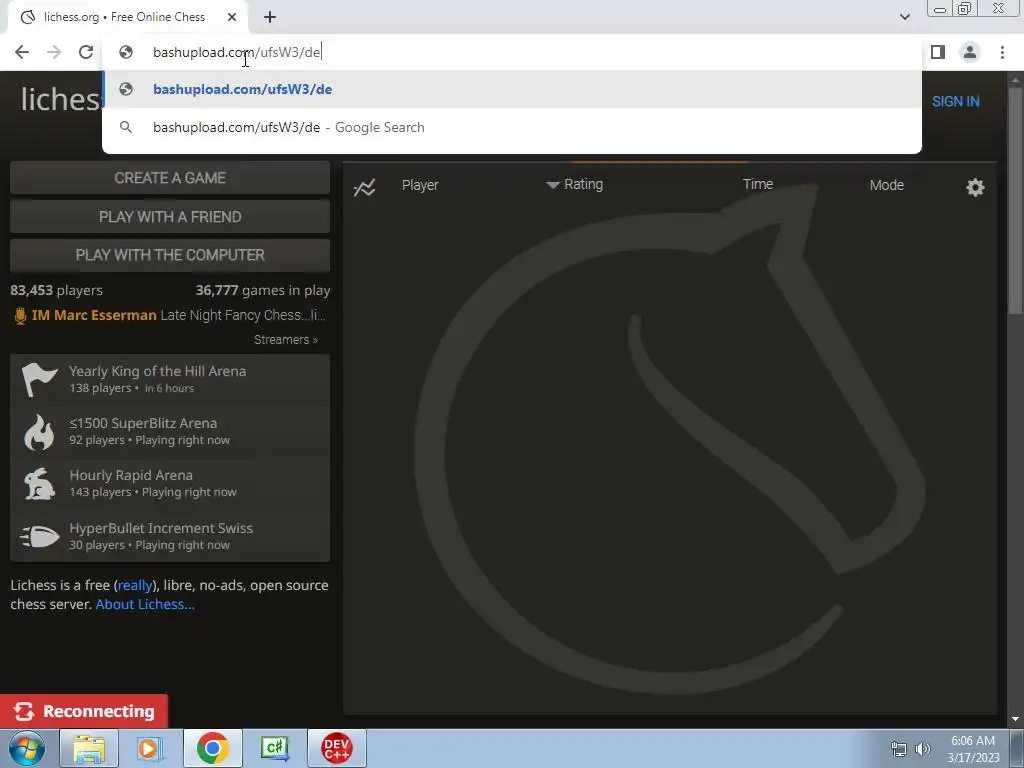Viewport: 1024px width, 768px height.
Task: Open the Chrome three-dot menu
Action: click(x=1002, y=52)
